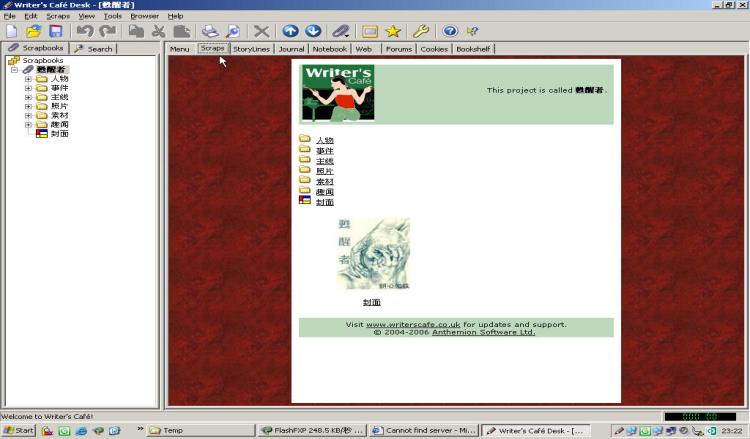750x439 pixels.
Task: Switch to the Search sidebar tab
Action: tap(94, 49)
